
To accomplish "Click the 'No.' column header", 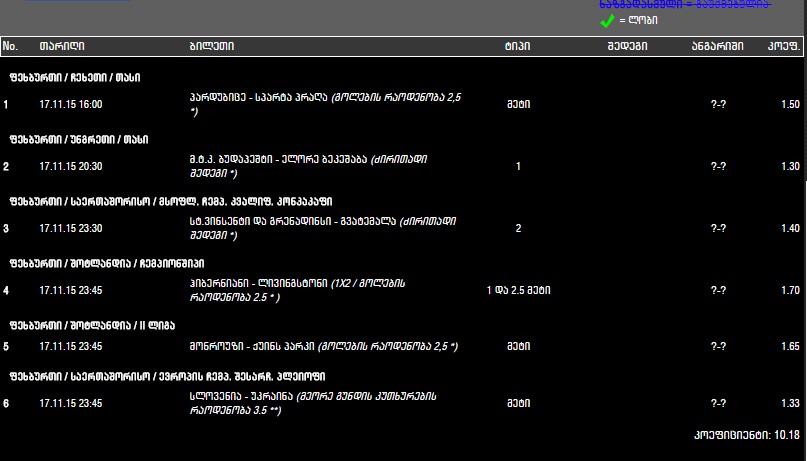I will tap(10, 46).
